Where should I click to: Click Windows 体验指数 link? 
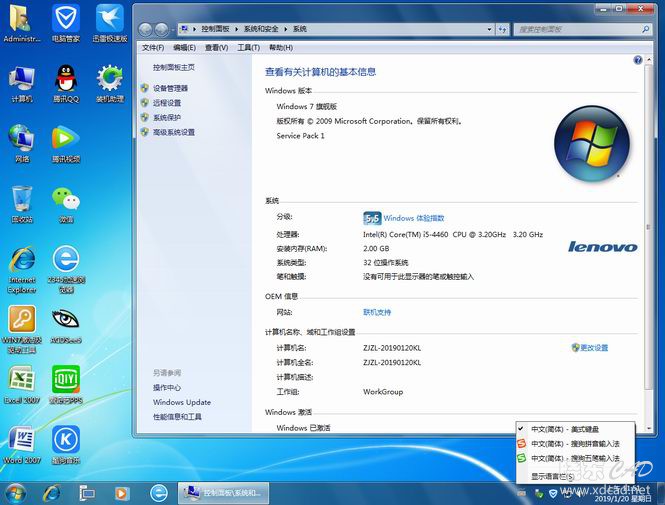coord(414,218)
